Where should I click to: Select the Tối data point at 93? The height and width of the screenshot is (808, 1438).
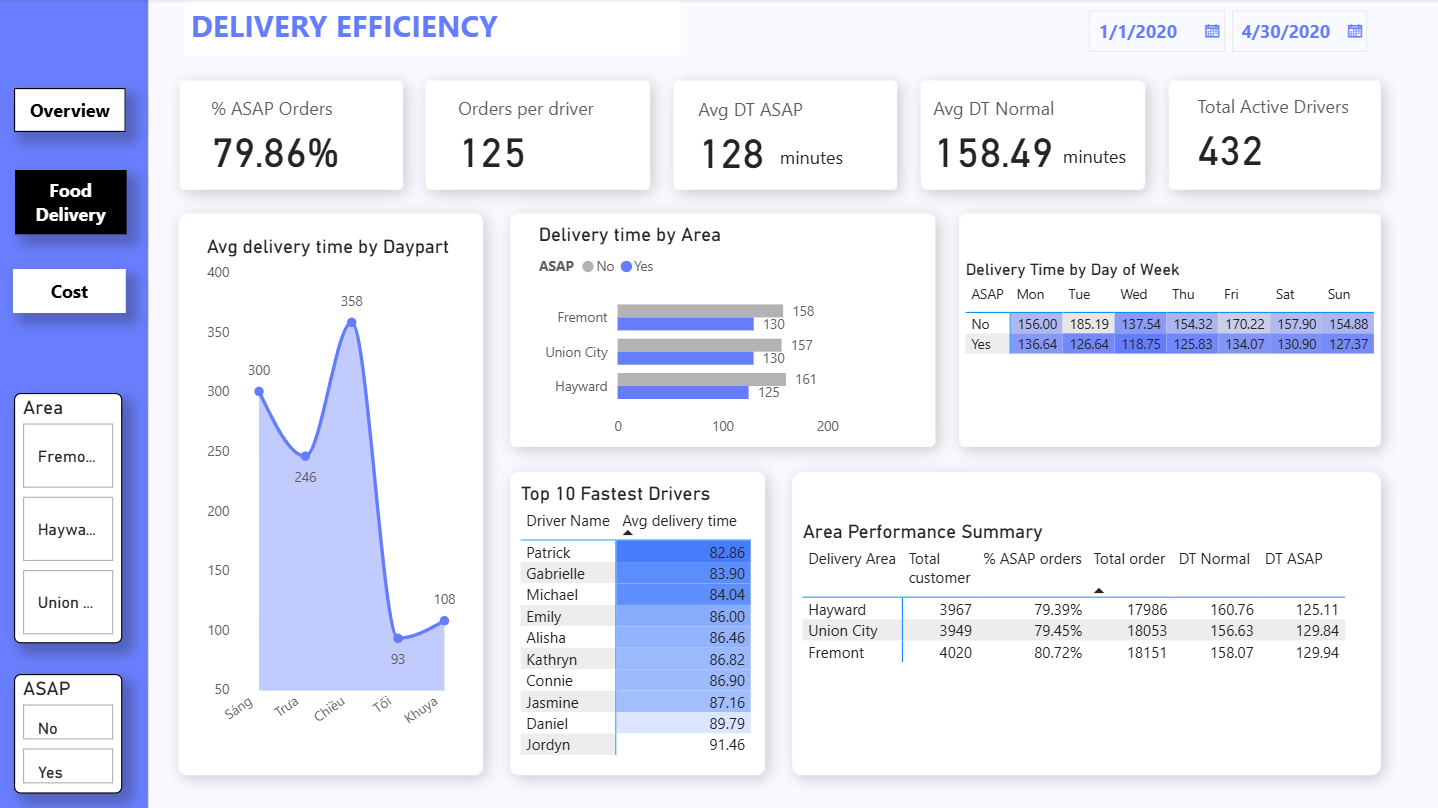tap(398, 638)
